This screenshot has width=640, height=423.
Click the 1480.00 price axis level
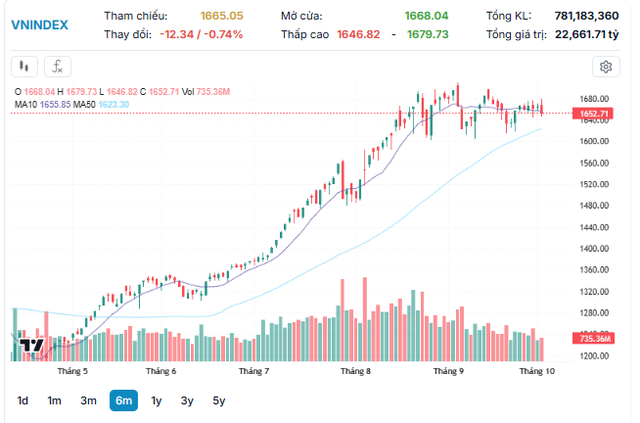595,206
